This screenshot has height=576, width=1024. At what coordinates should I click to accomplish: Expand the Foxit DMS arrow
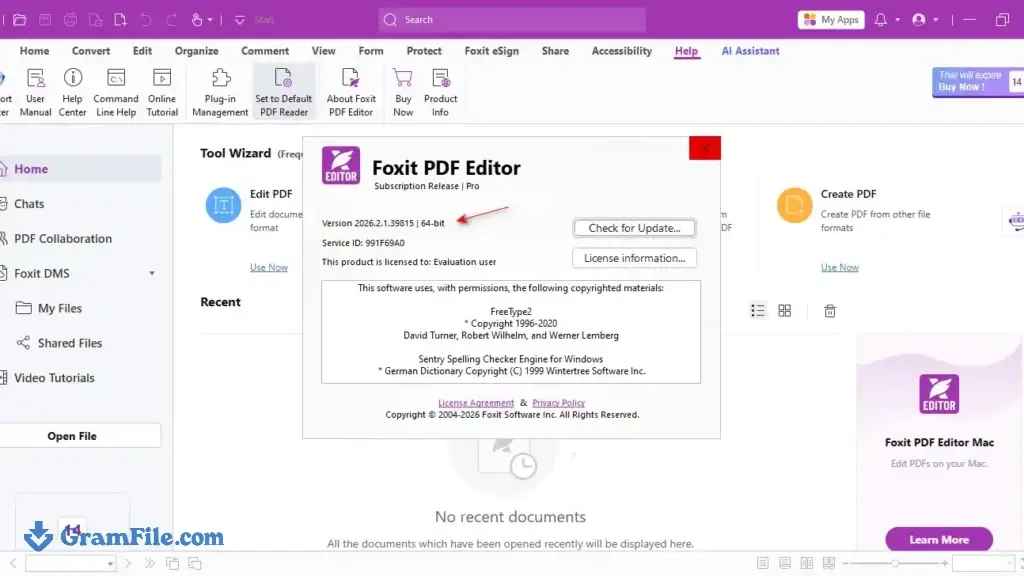tap(152, 274)
